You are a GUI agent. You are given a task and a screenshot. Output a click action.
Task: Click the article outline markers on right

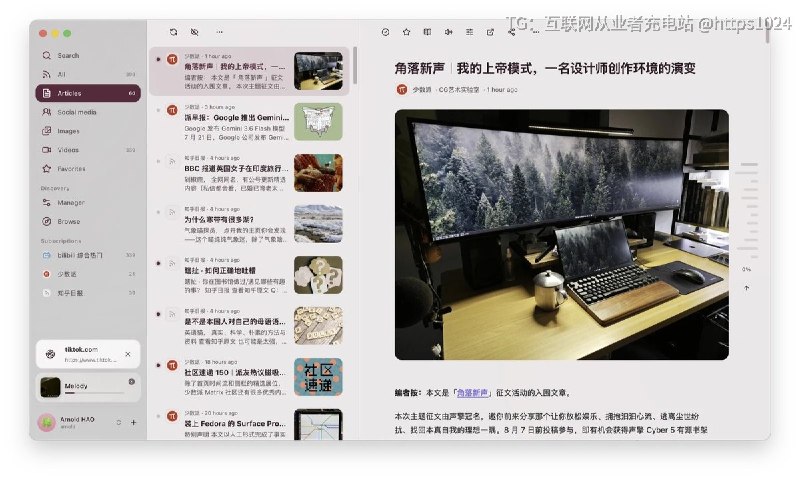coord(748,209)
